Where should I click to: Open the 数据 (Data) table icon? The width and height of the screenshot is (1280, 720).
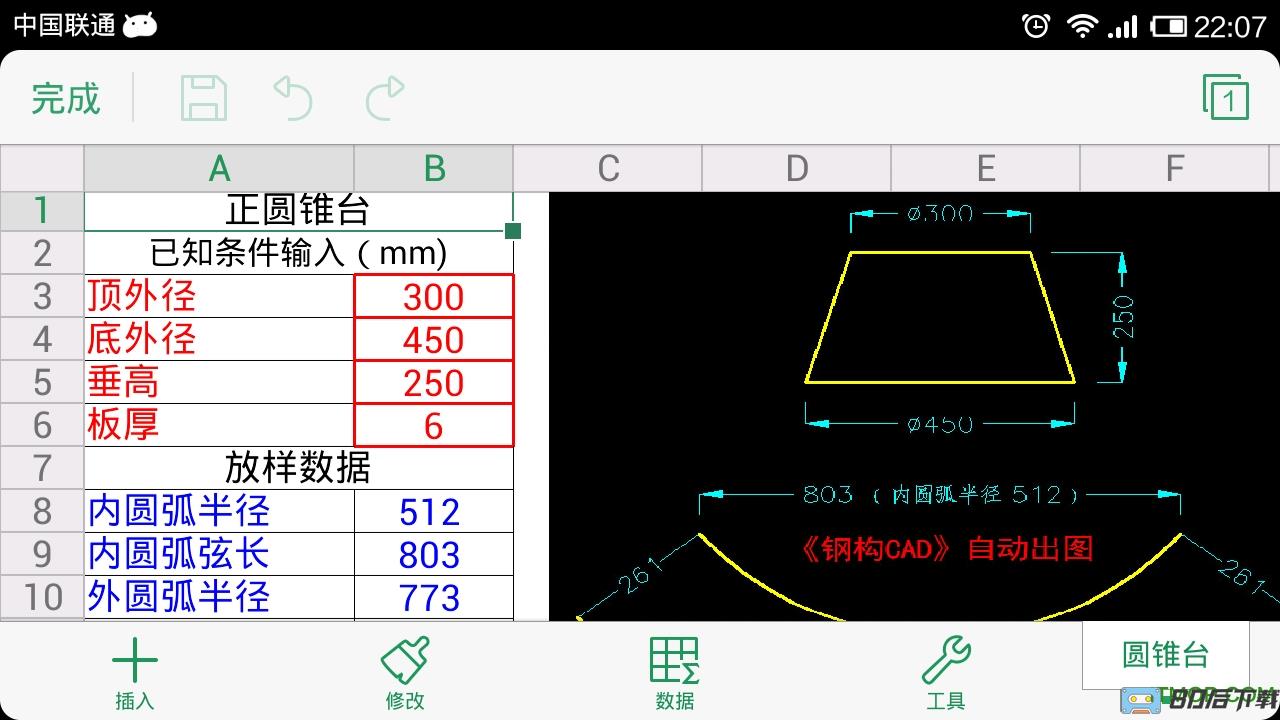tap(674, 672)
